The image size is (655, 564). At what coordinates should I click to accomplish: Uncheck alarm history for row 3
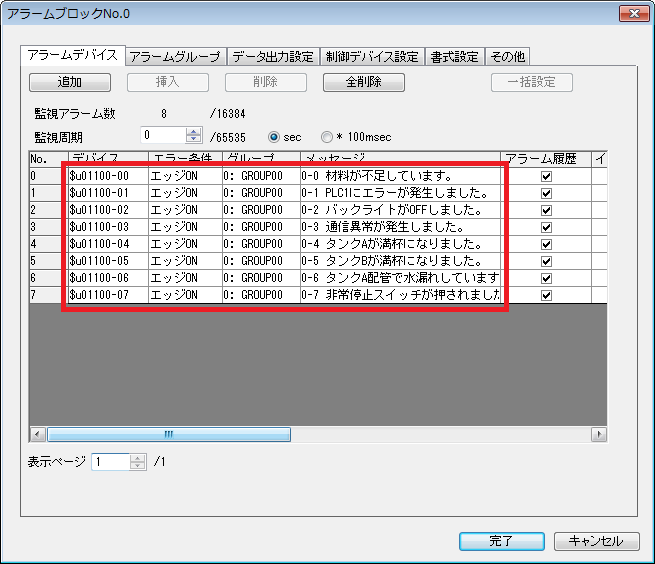[546, 227]
